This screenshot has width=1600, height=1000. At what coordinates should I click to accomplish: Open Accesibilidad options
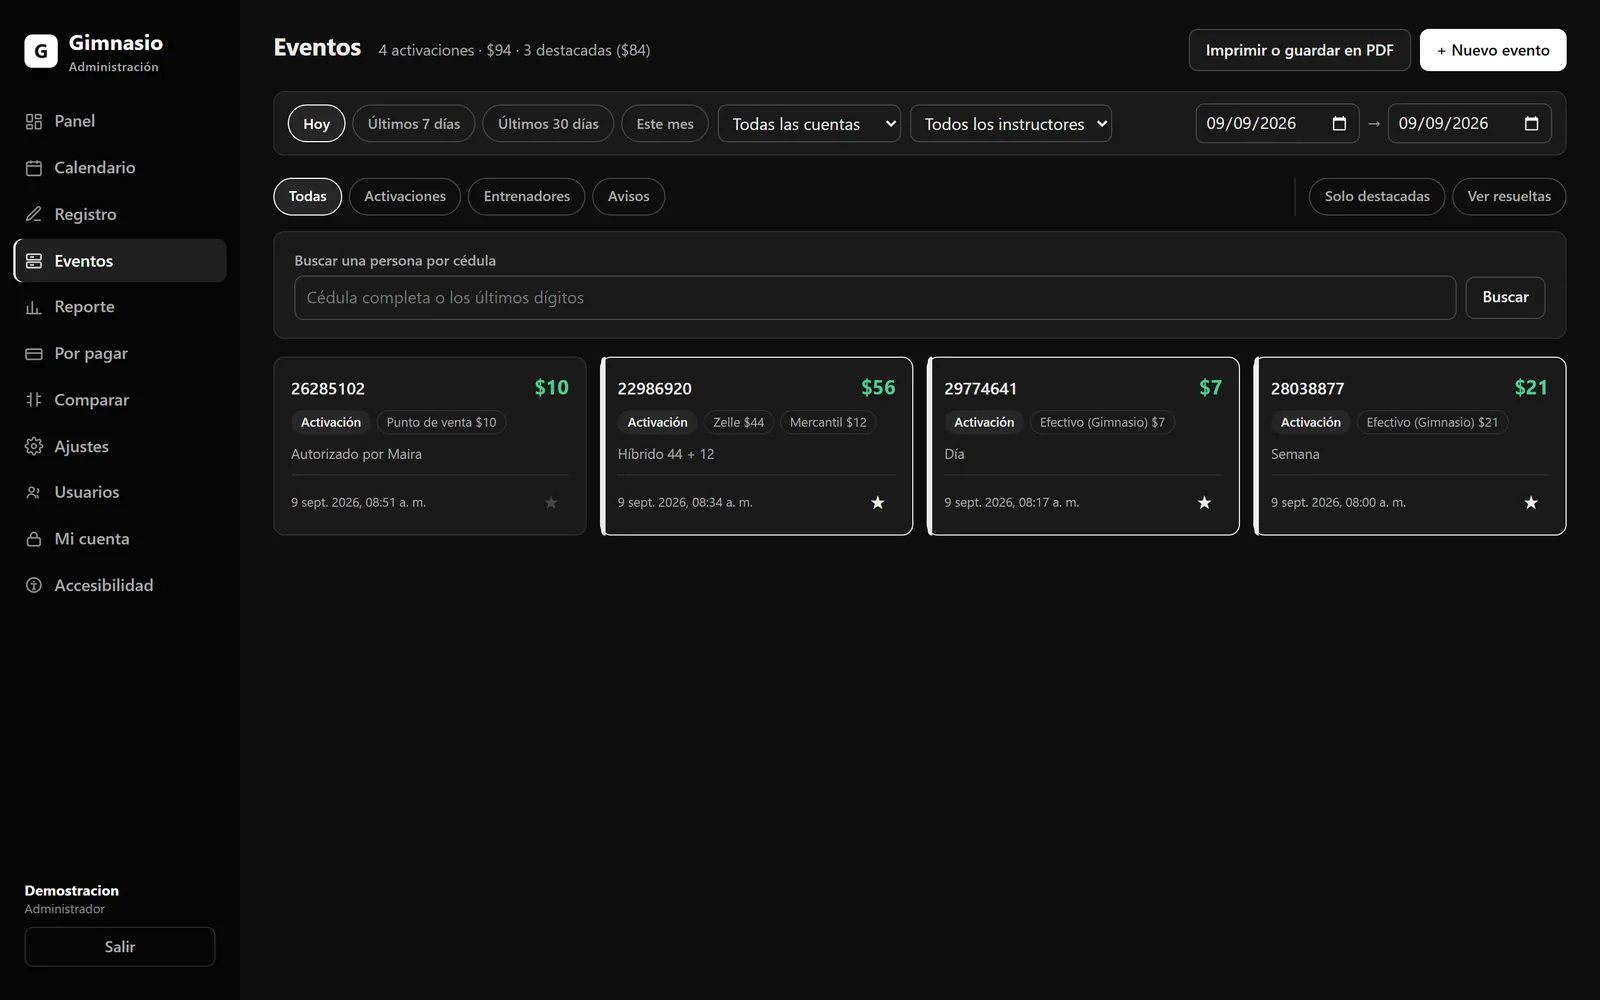[120, 585]
